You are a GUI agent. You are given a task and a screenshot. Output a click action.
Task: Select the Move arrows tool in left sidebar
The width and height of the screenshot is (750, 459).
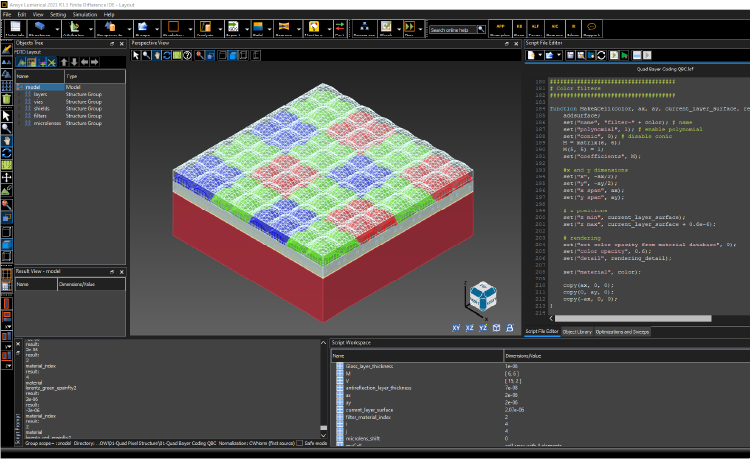(x=7, y=177)
